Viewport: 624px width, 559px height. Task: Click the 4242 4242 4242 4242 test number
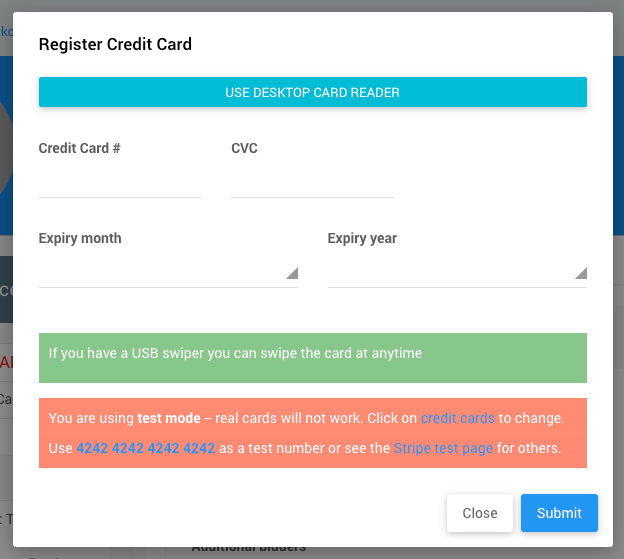click(x=146, y=448)
